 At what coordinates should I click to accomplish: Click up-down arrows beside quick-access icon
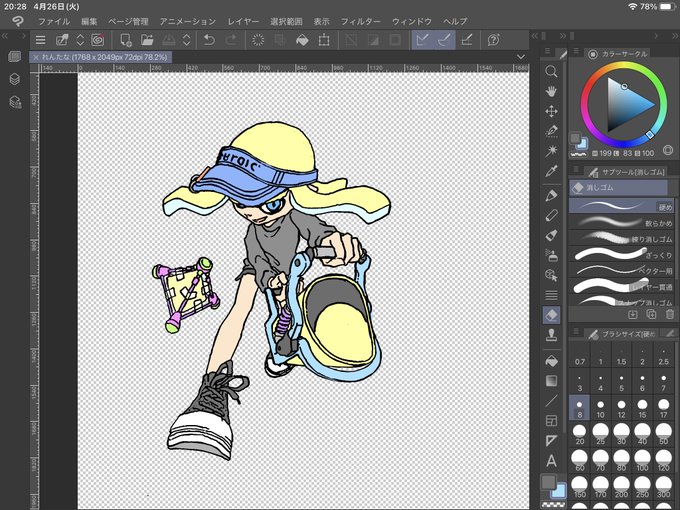[80, 40]
